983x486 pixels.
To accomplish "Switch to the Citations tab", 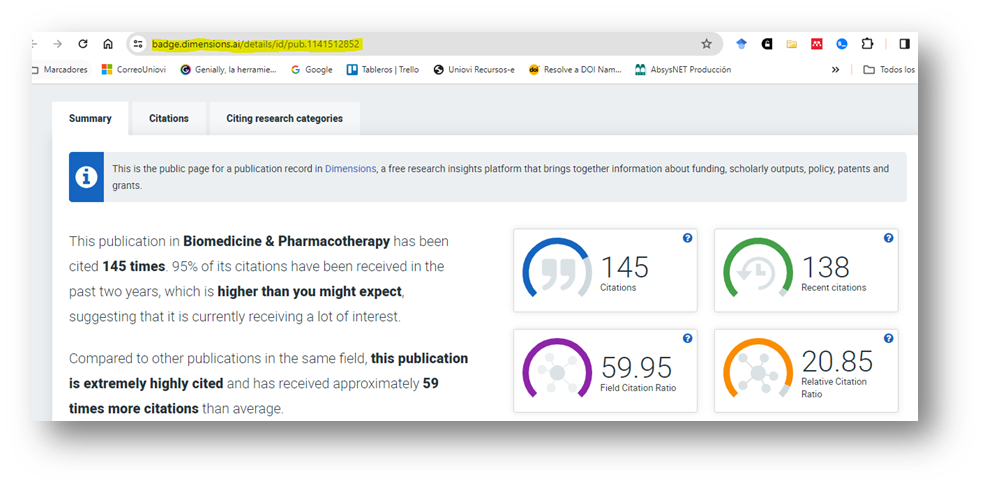I will click(x=168, y=118).
